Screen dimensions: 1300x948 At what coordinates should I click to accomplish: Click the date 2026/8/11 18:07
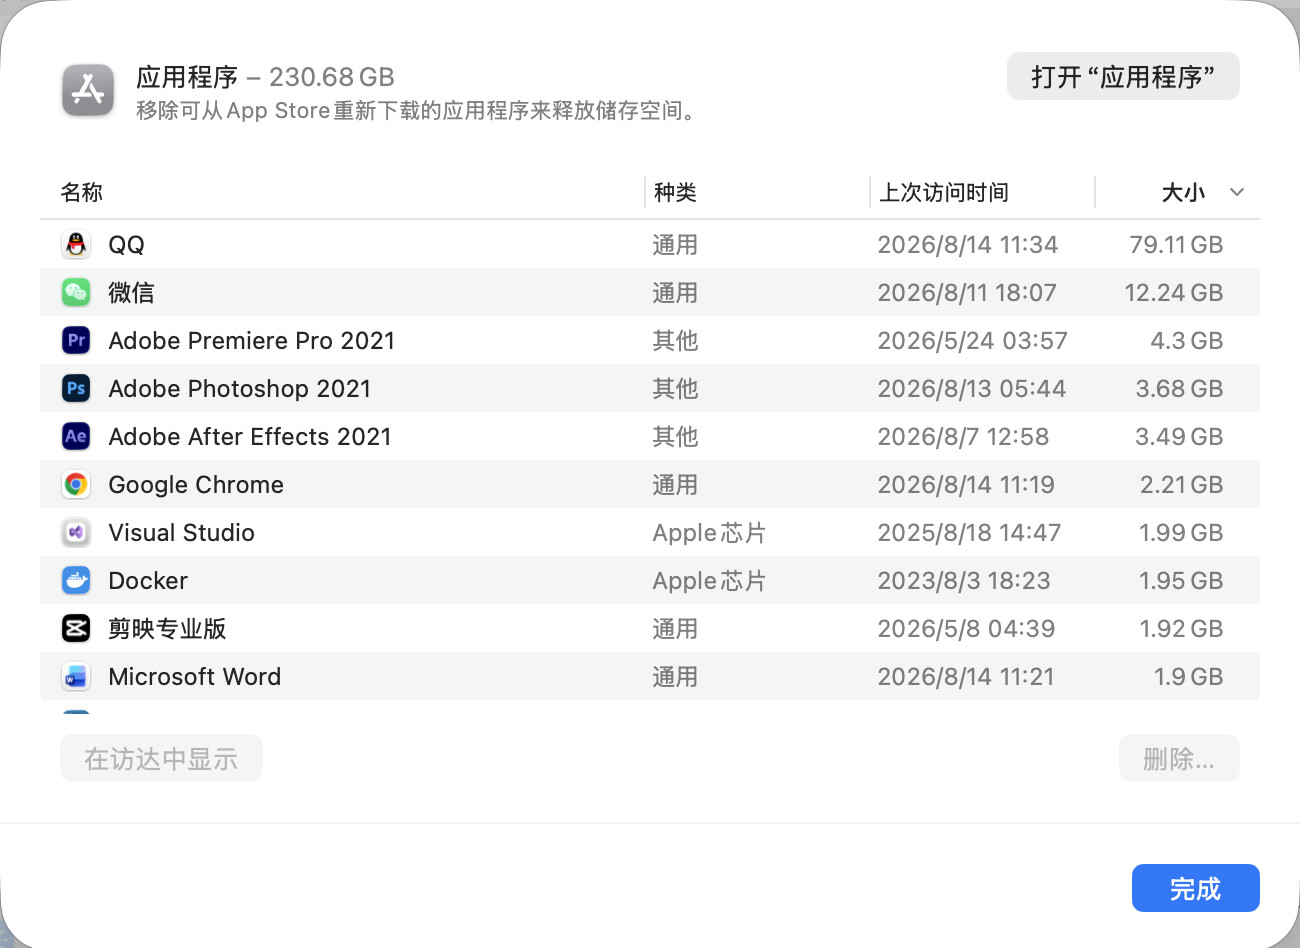point(967,292)
